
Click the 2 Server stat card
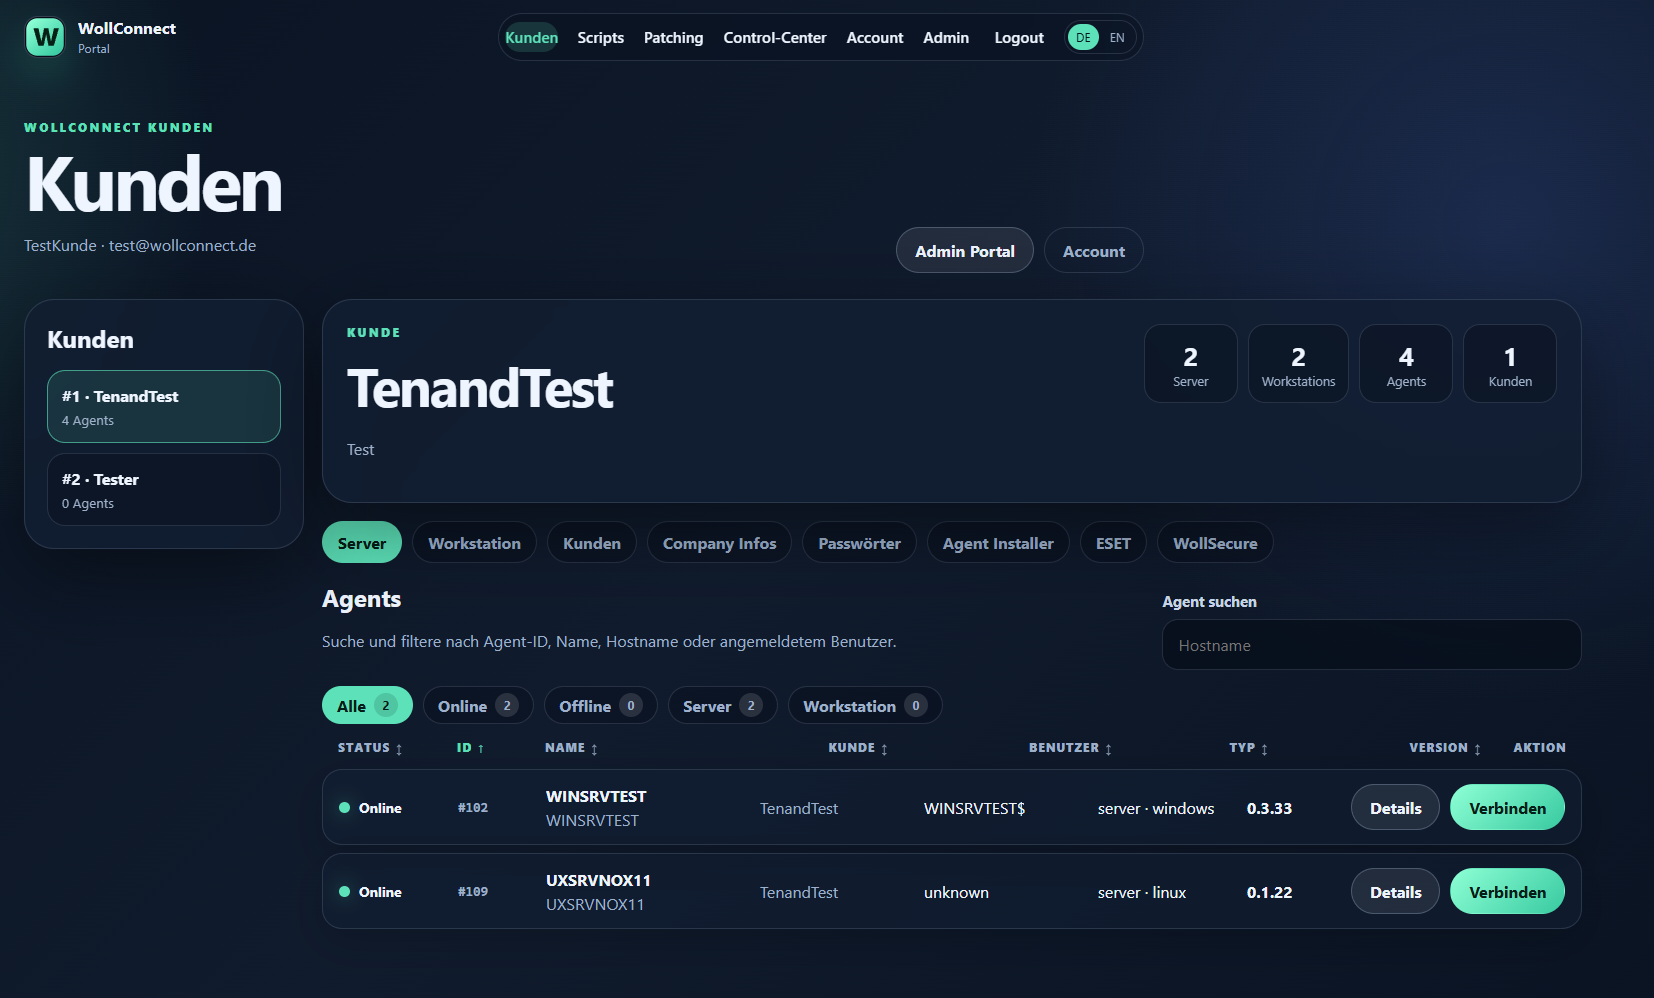(1190, 364)
